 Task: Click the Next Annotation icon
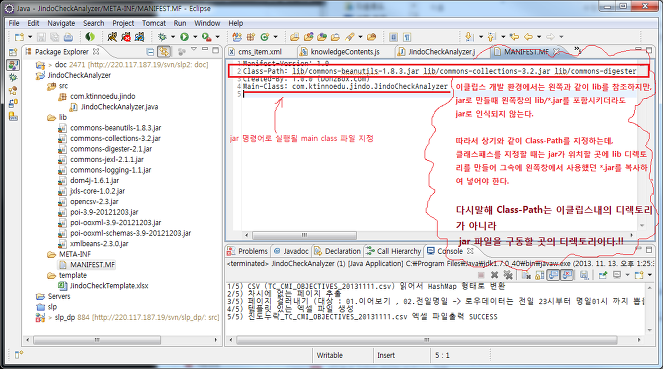[x=469, y=37]
